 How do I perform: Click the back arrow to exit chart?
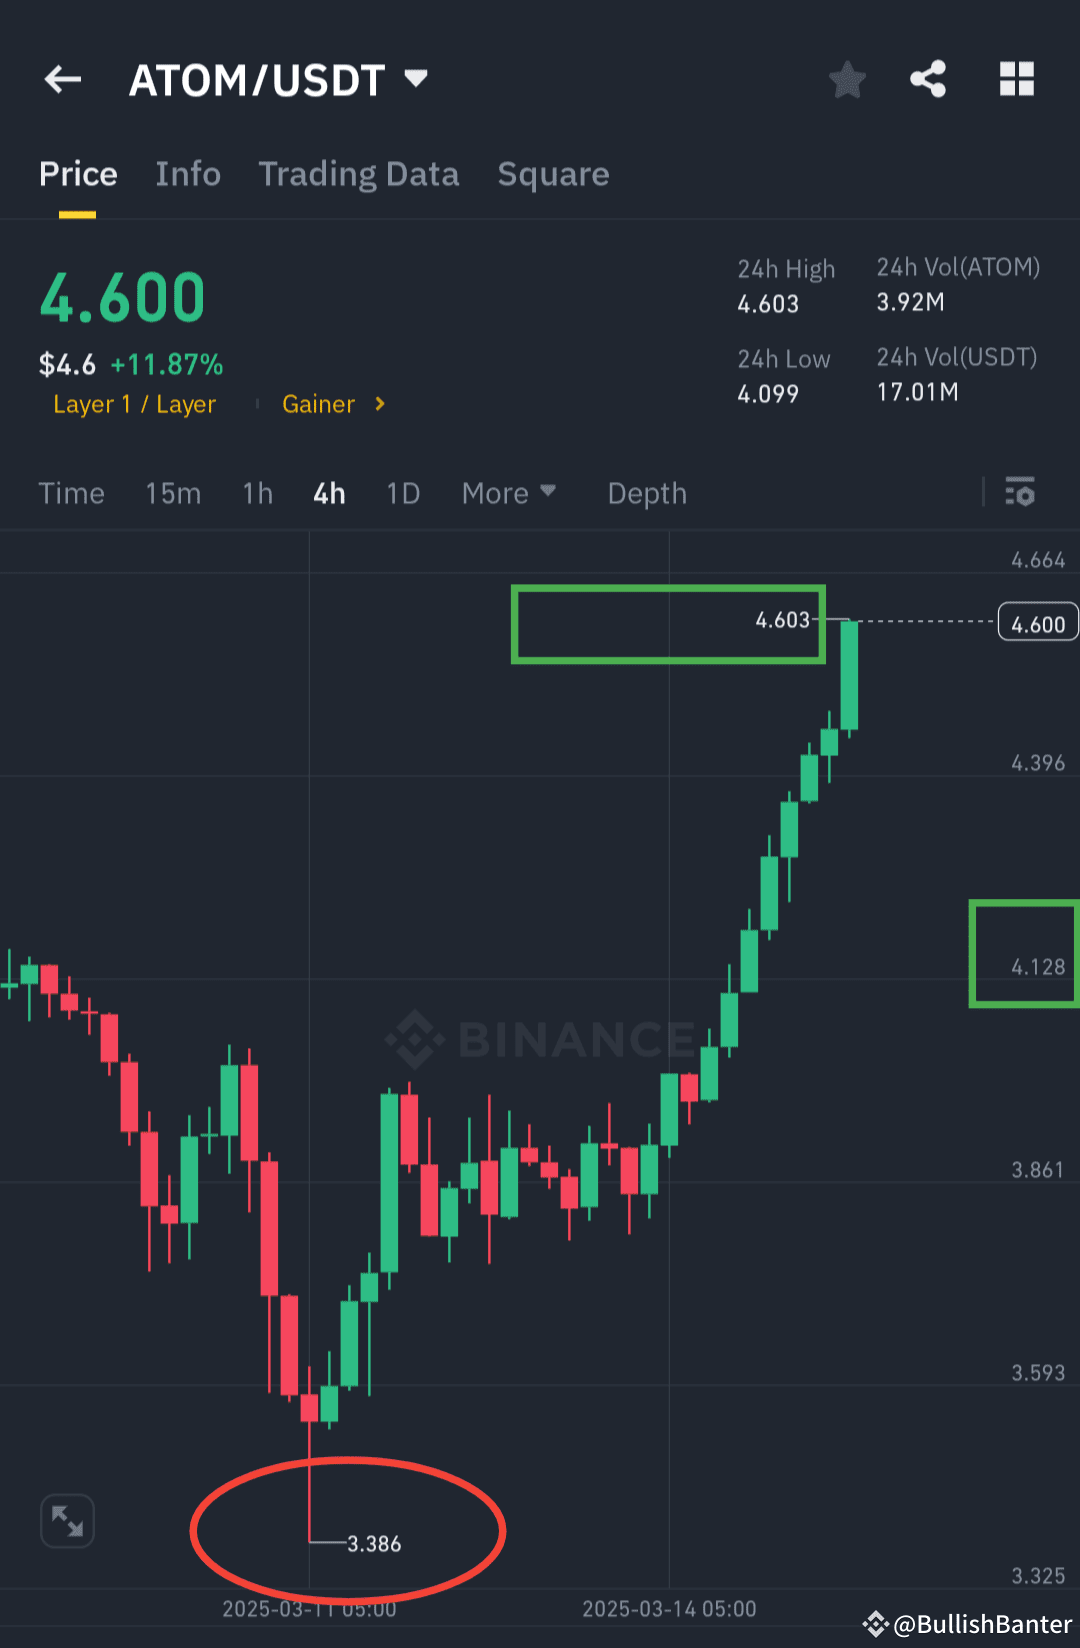tap(62, 79)
